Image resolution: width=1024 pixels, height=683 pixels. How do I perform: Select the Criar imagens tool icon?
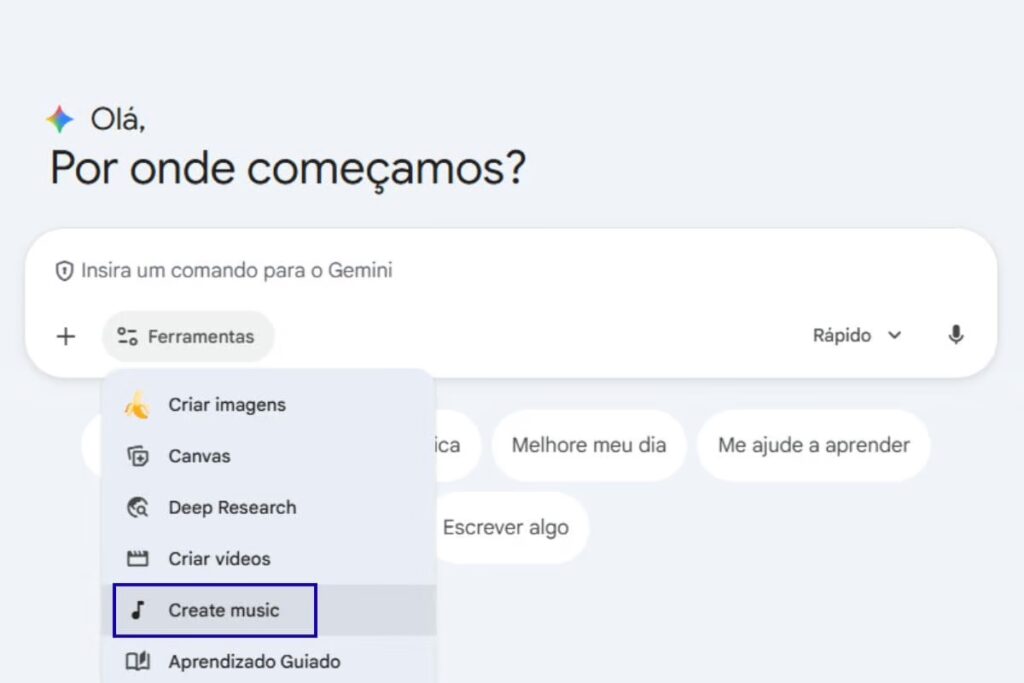pos(139,404)
